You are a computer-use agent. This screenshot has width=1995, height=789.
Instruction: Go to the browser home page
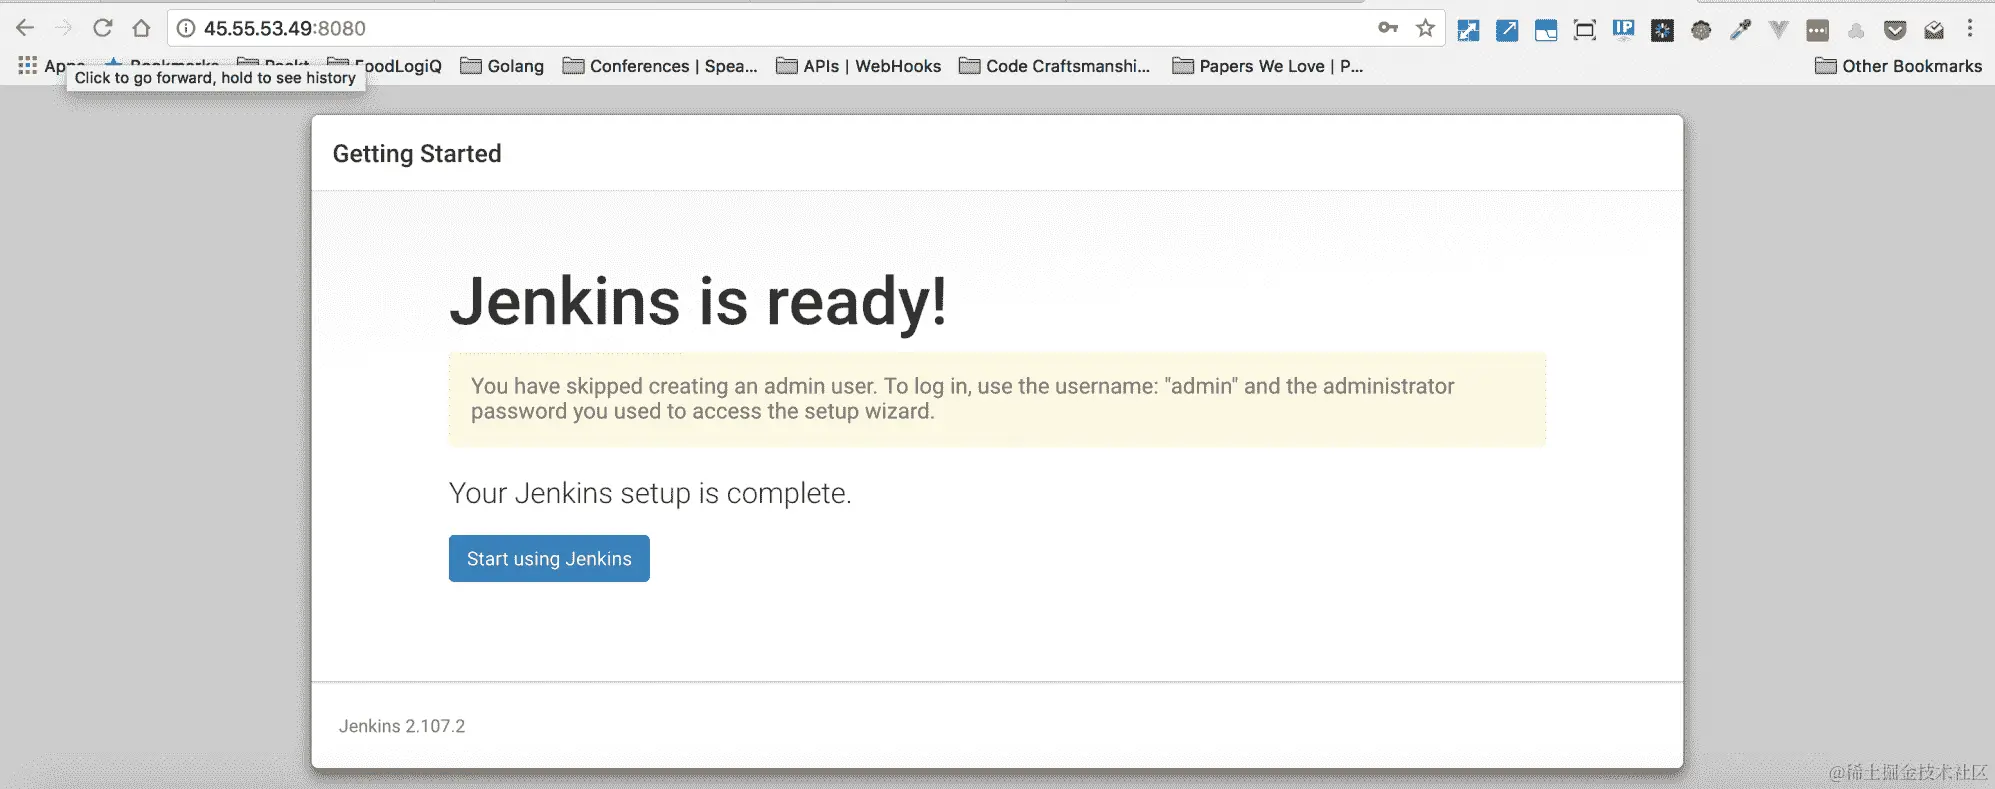141,28
